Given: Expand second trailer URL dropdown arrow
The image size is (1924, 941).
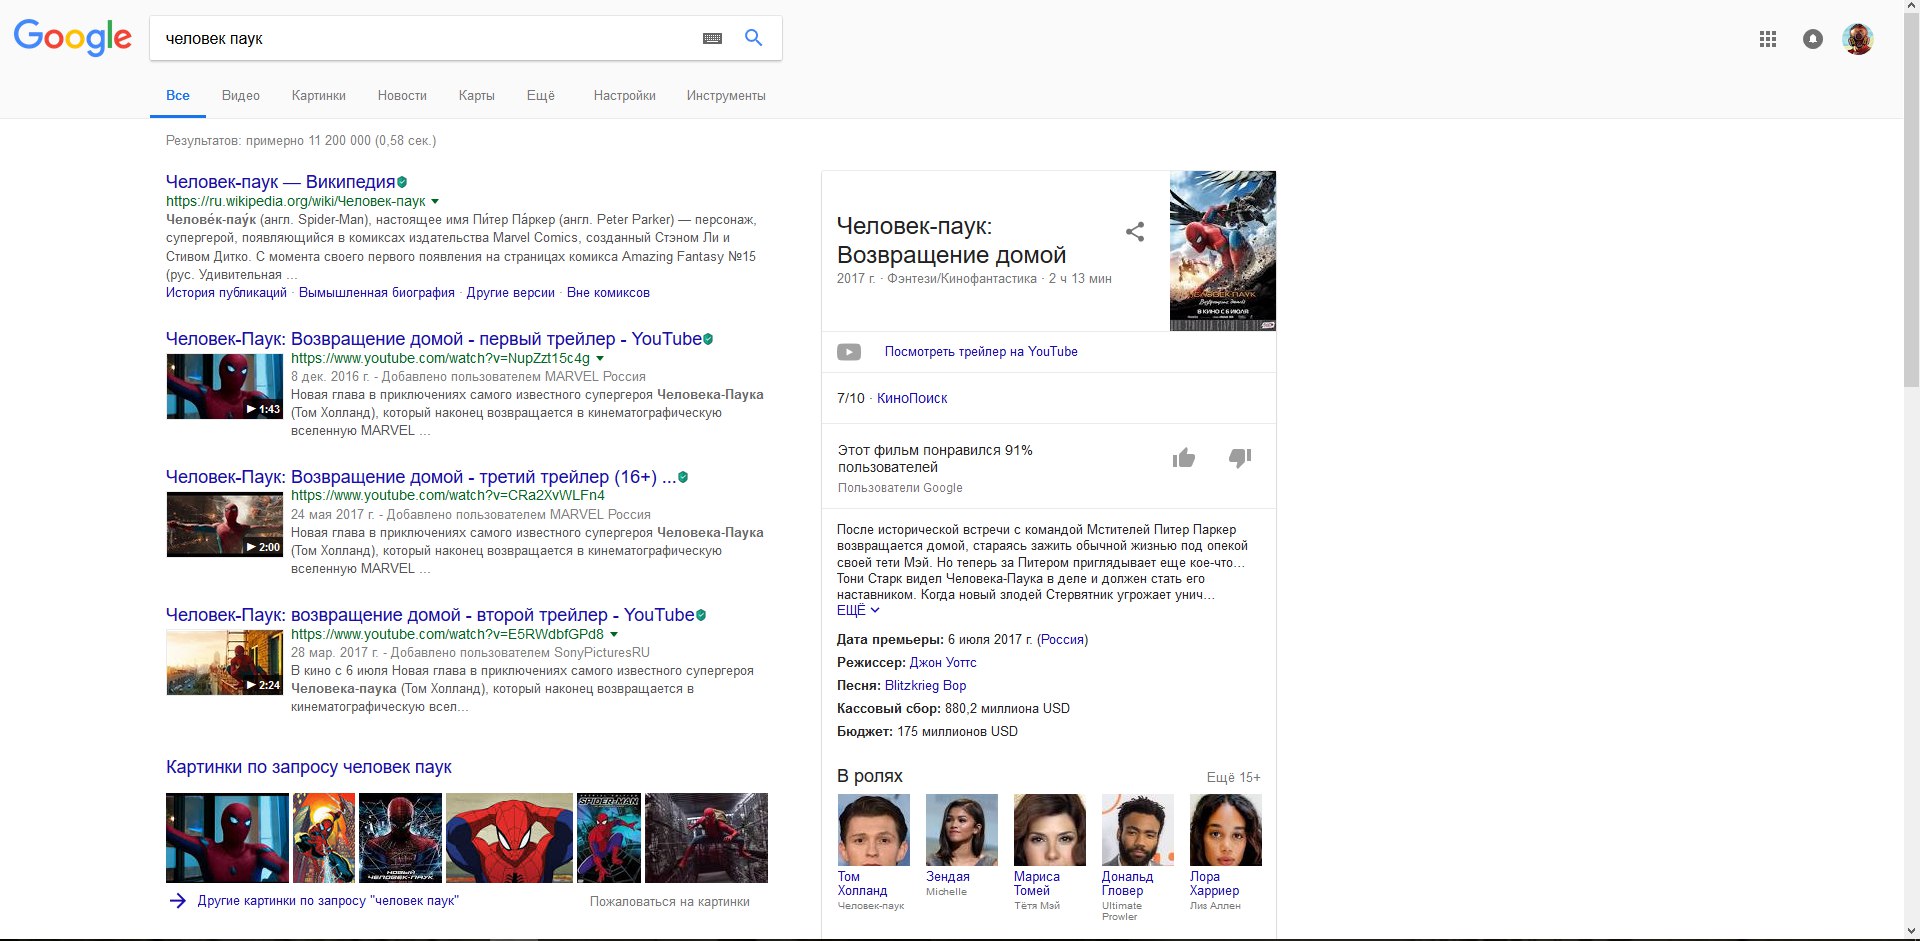Looking at the screenshot, I should coord(614,634).
